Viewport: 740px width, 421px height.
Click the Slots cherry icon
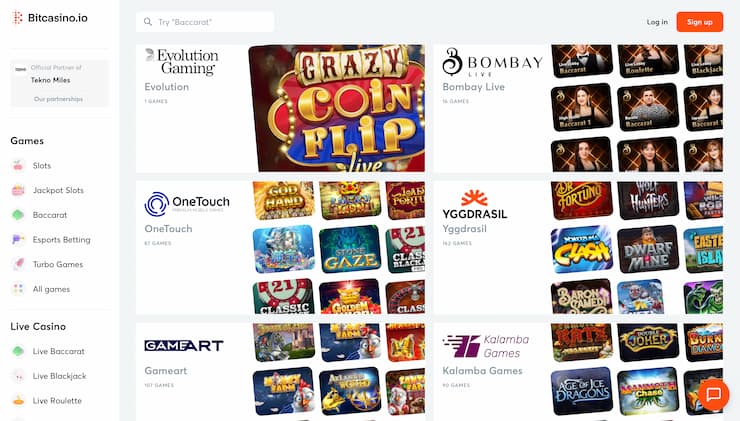point(18,166)
